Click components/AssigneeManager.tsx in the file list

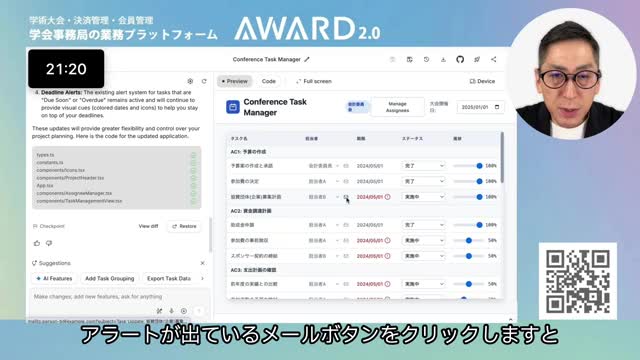[x=74, y=193]
